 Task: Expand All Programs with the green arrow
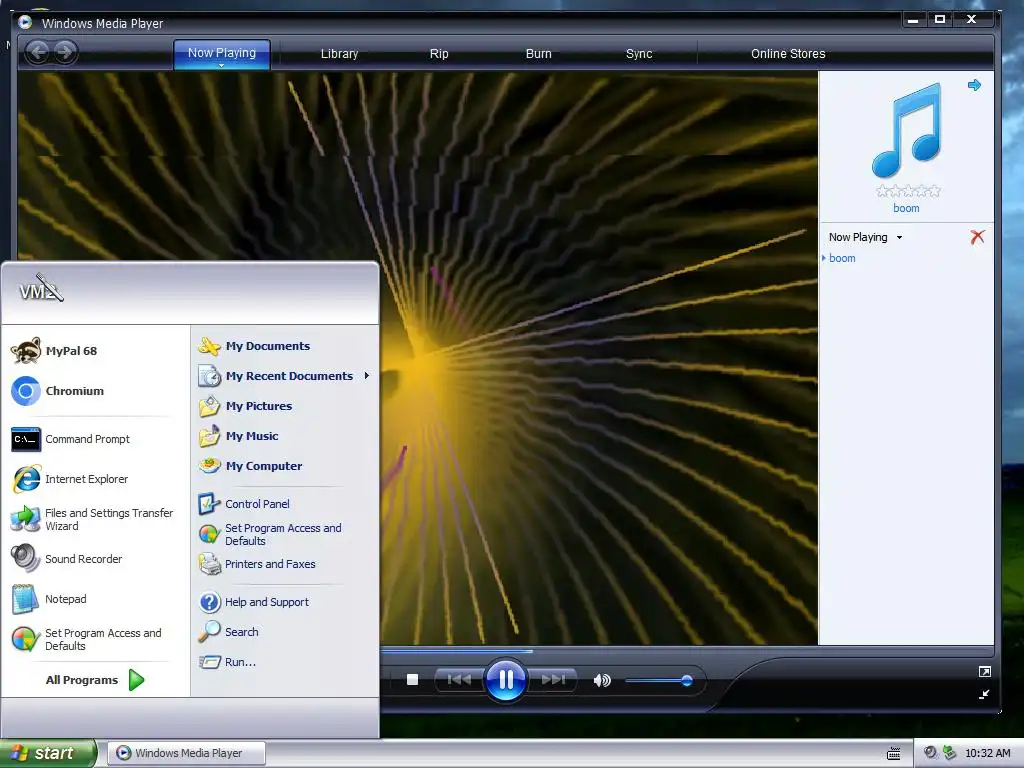(x=136, y=680)
